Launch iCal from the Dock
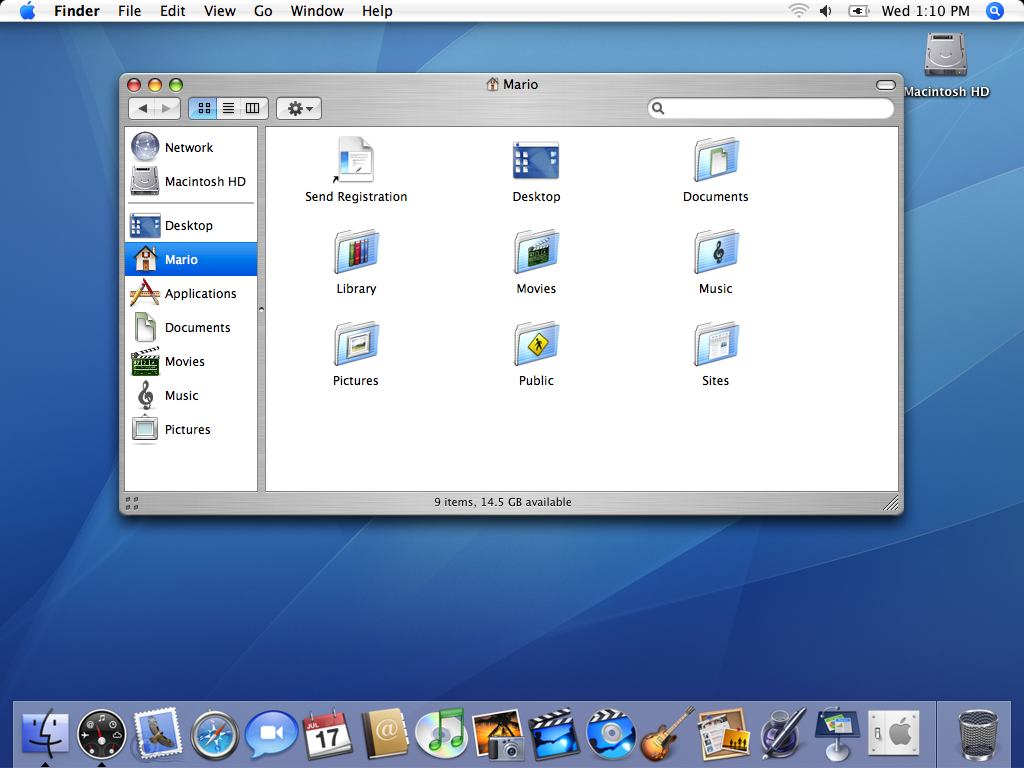 pos(328,733)
